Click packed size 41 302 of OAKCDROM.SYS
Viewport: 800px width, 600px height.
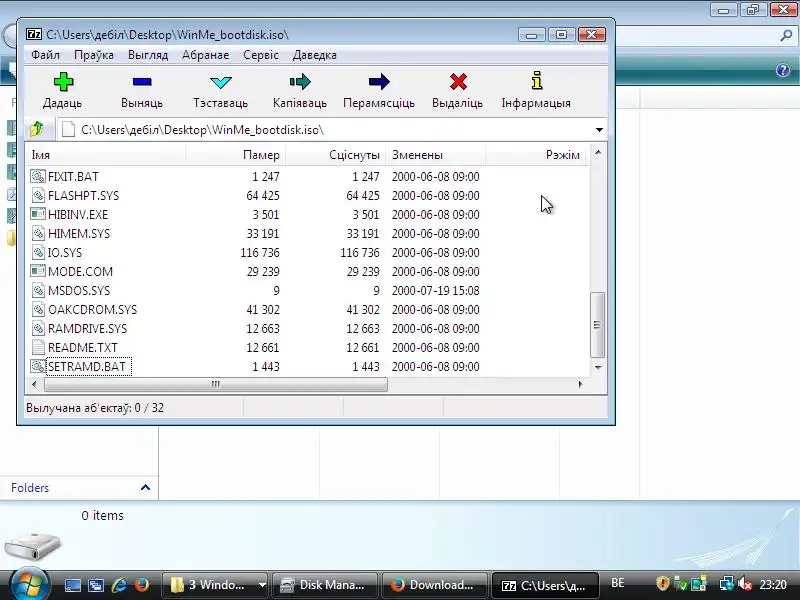[x=363, y=310]
